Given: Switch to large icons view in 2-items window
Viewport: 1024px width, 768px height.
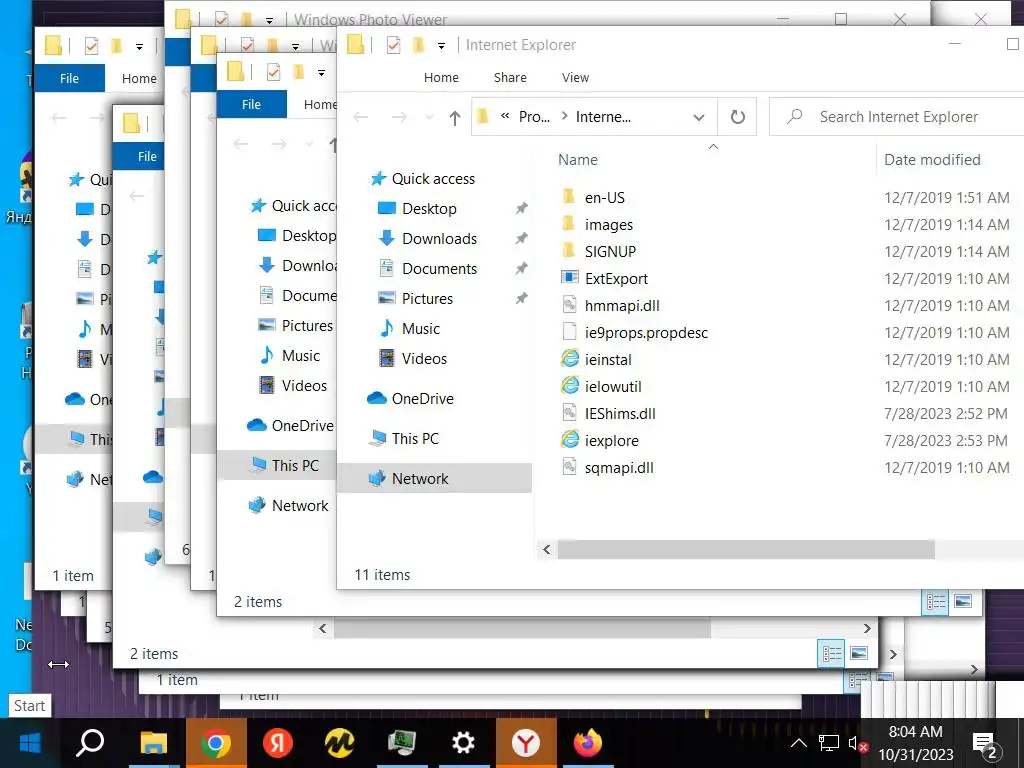Looking at the screenshot, I should (963, 601).
